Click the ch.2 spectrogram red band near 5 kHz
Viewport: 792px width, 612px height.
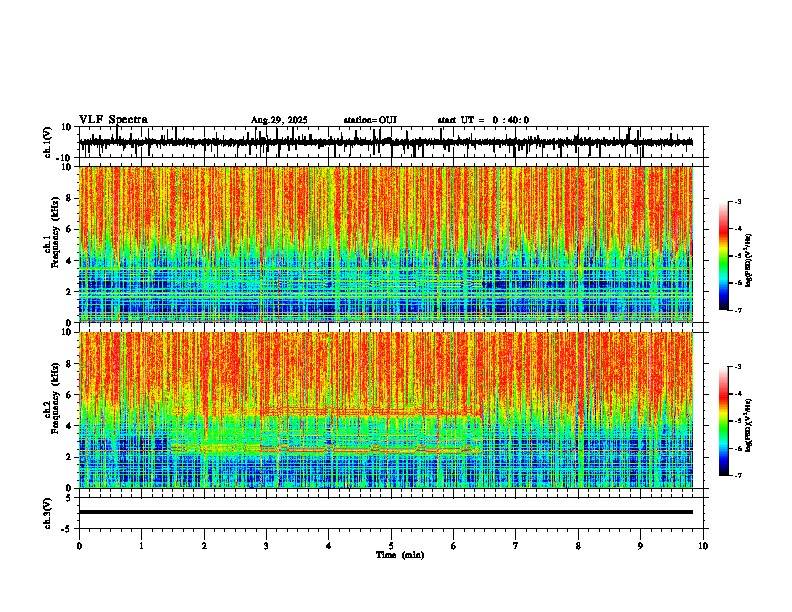[x=371, y=411]
